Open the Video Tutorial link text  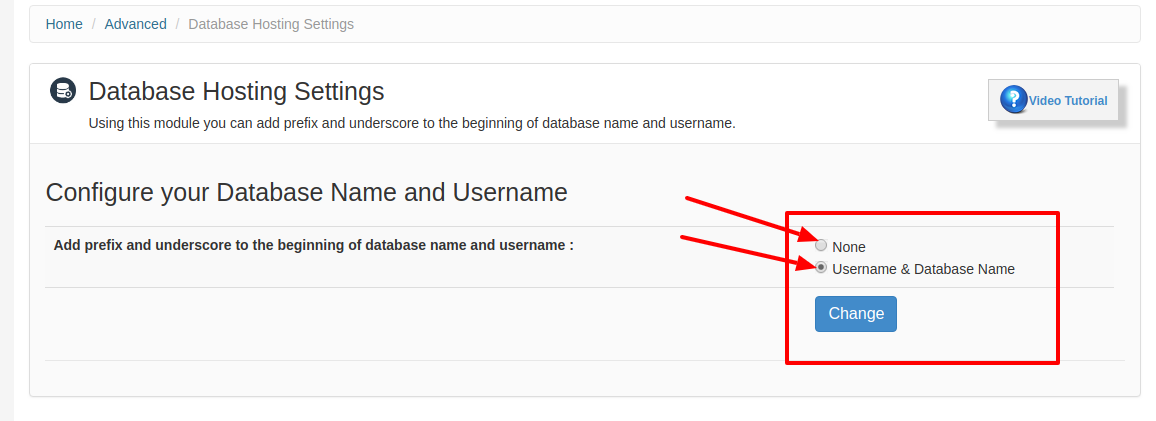(x=1068, y=101)
